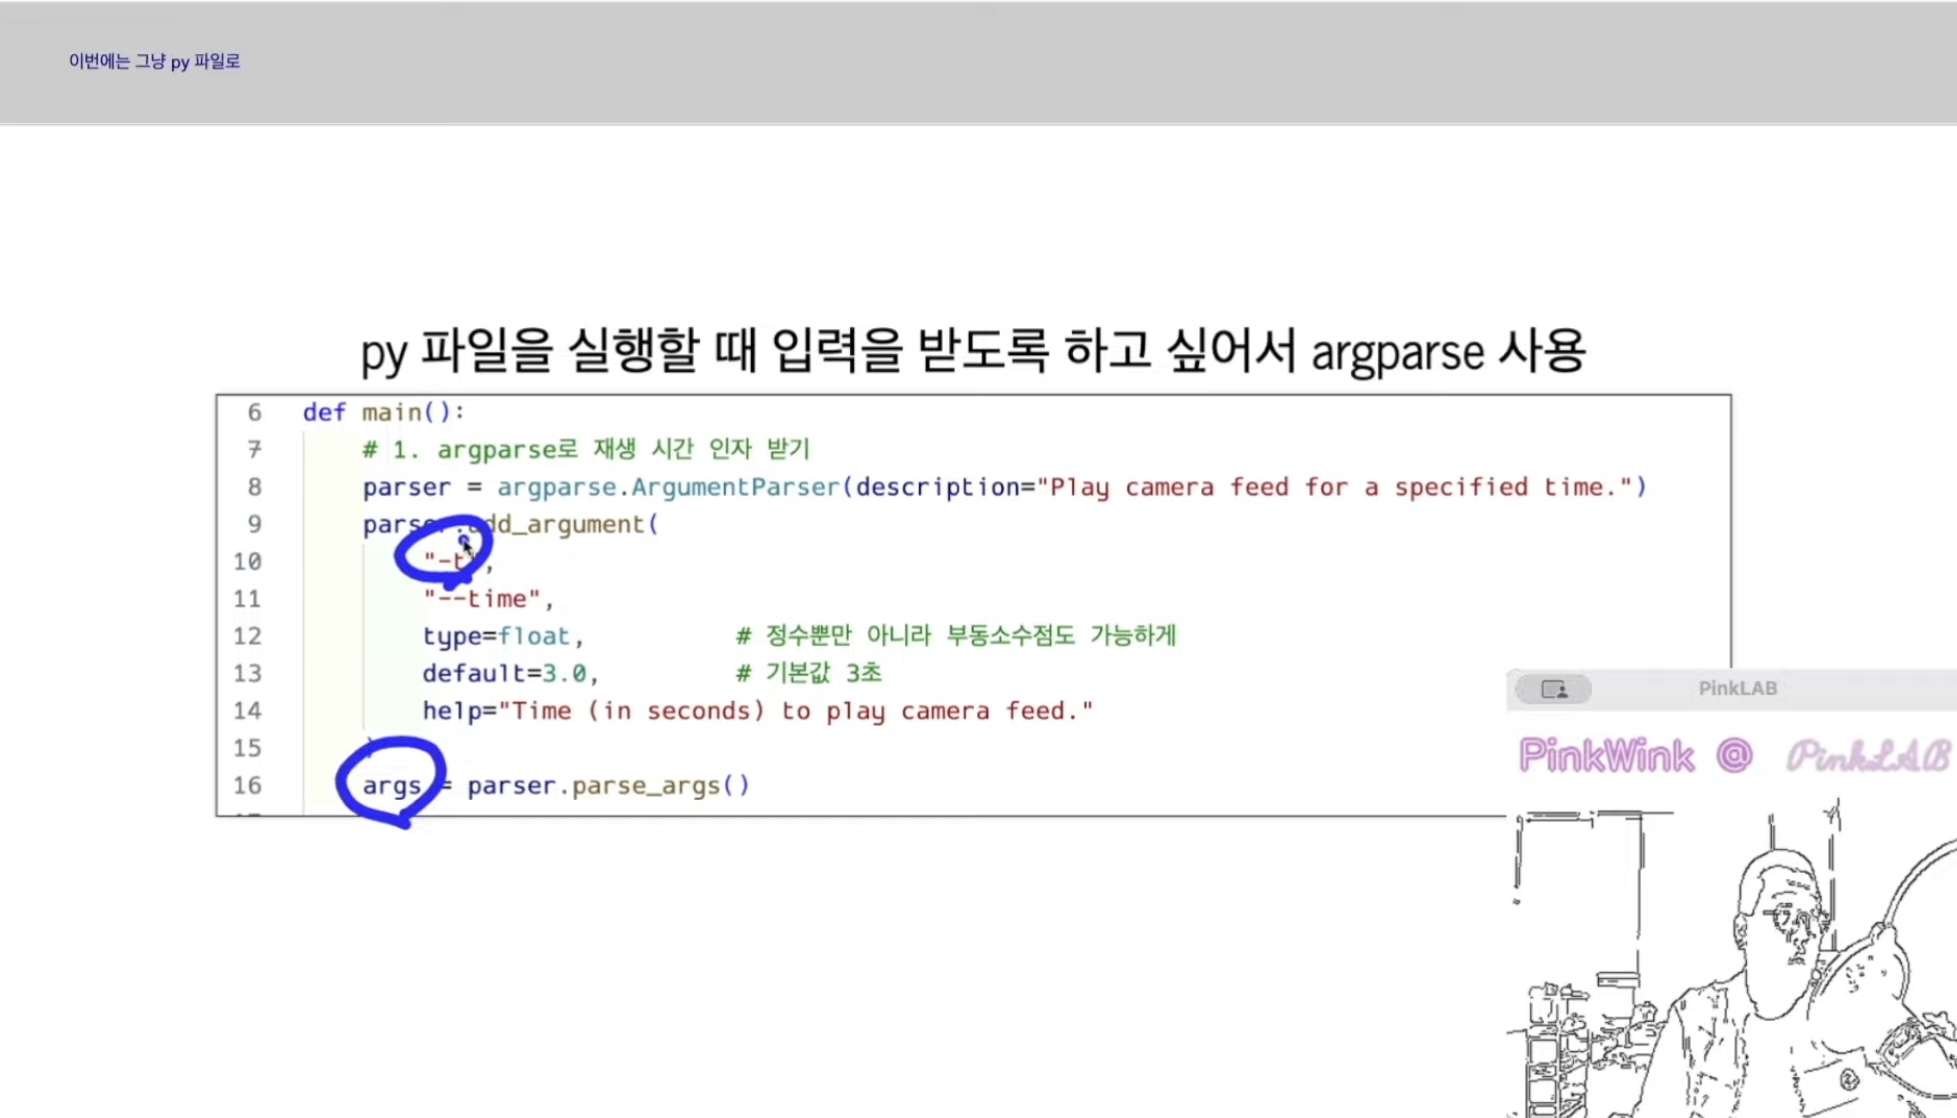Click the "이번에는 그냥 py 파일로" header text
This screenshot has width=1957, height=1118.
[154, 61]
